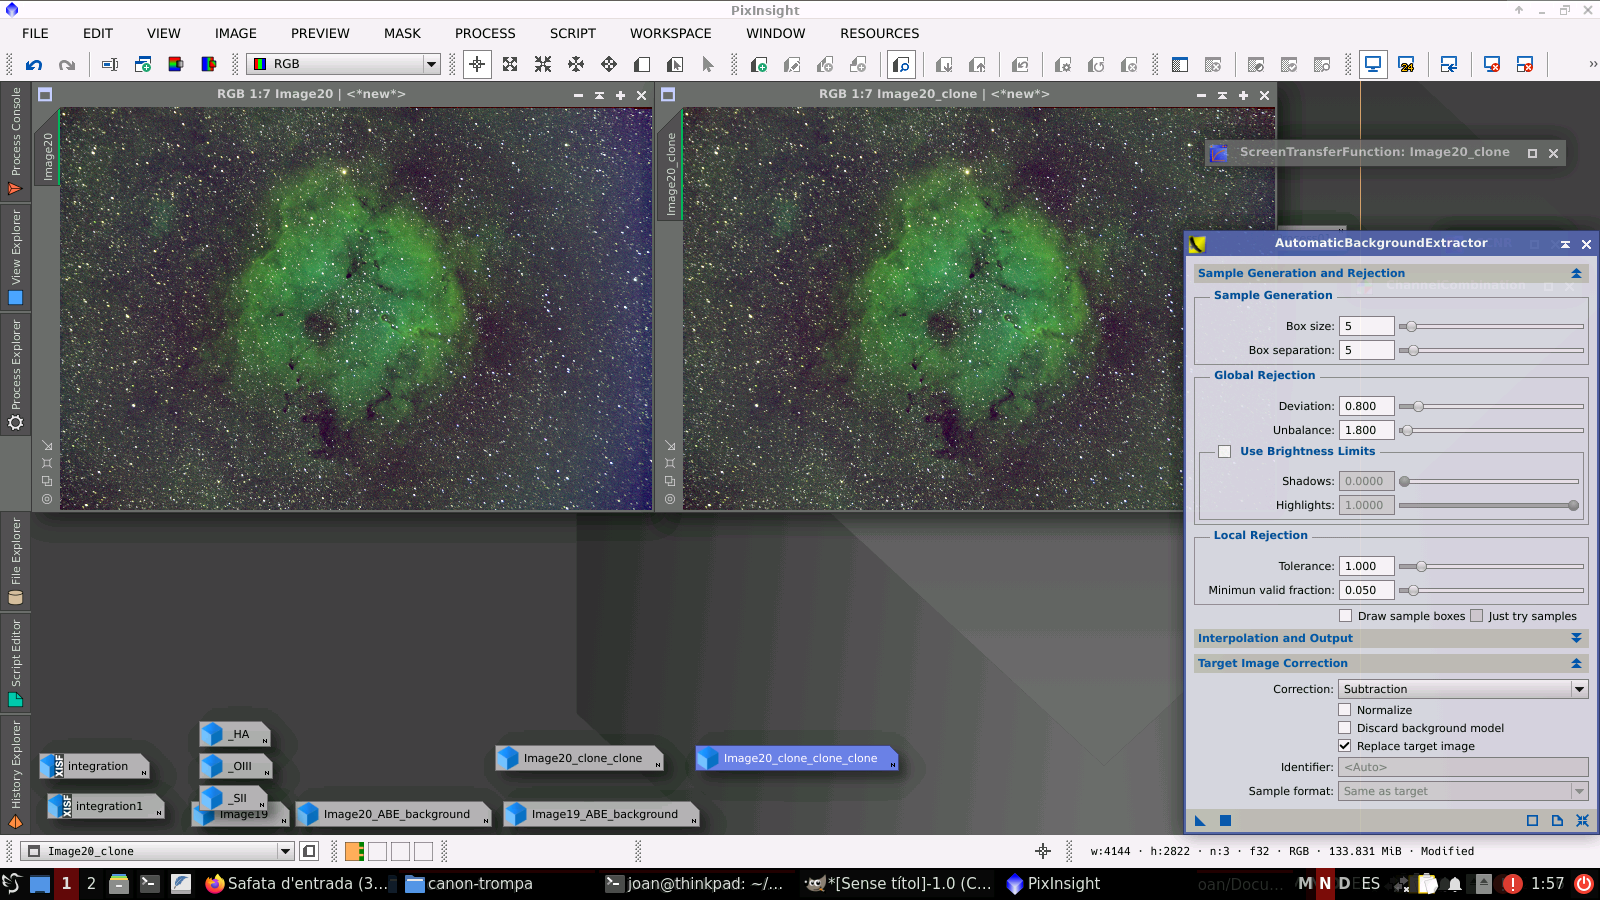Click the Reset icon in AutomaticBackgroundExtractor
The image size is (1600, 900).
1582,821
